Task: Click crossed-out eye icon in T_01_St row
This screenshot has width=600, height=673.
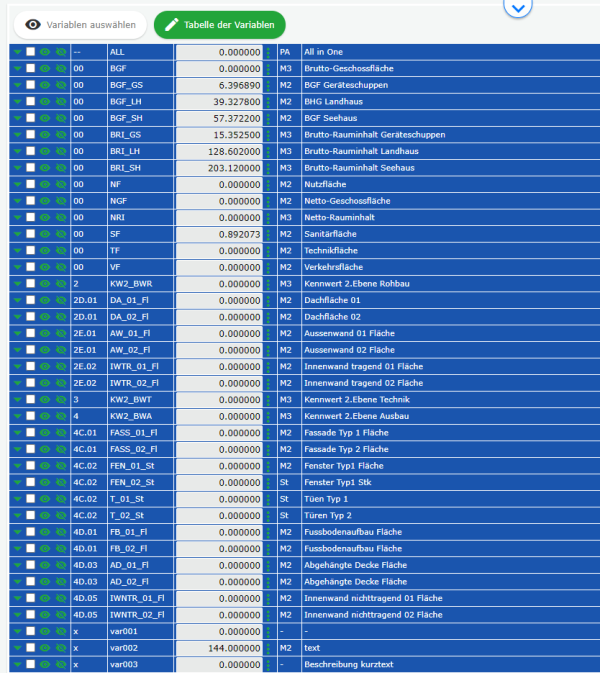Action: (x=61, y=499)
